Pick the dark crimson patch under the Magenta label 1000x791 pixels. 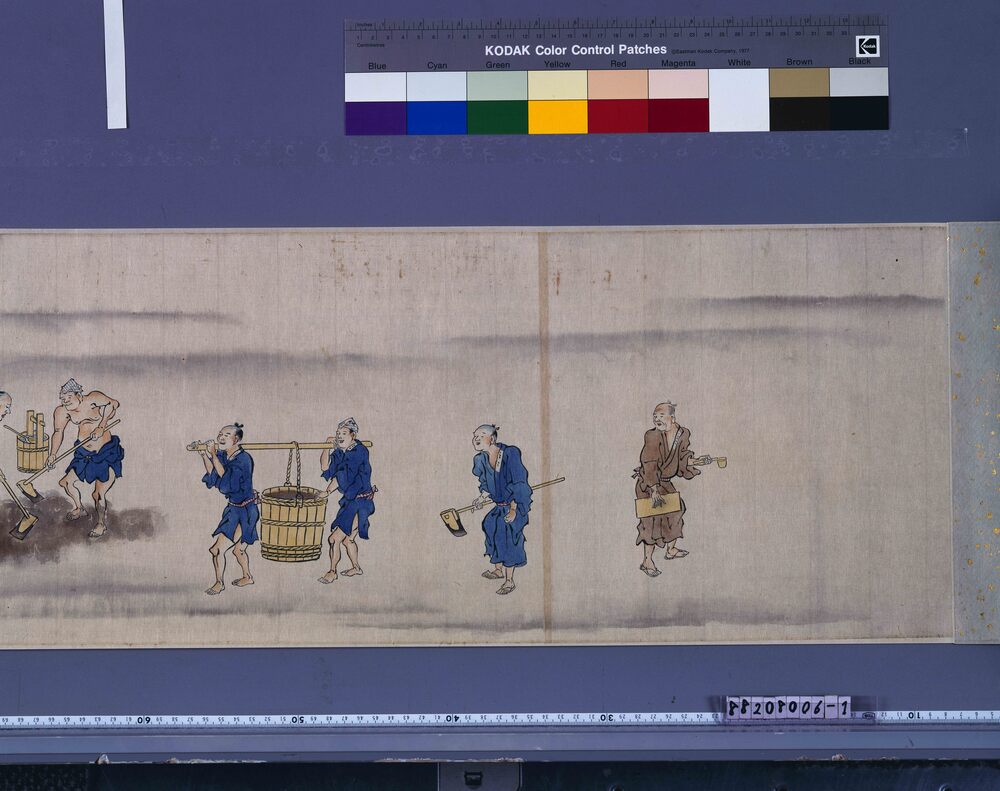pyautogui.click(x=679, y=115)
